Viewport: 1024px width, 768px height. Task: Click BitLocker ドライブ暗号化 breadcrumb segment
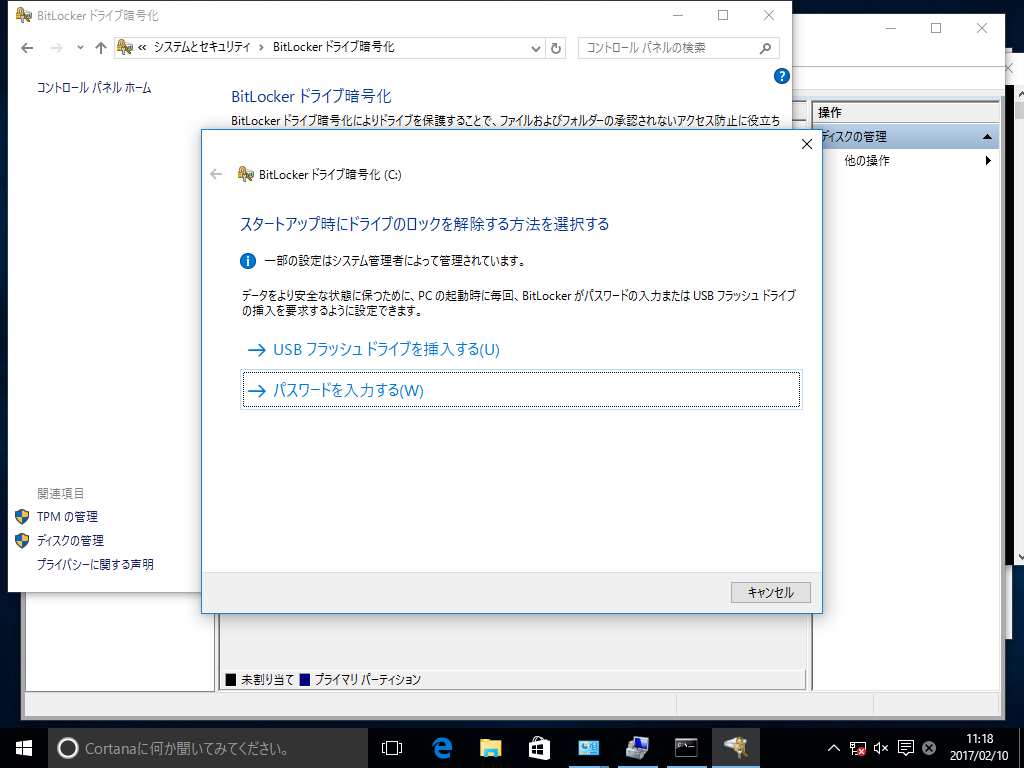[334, 47]
